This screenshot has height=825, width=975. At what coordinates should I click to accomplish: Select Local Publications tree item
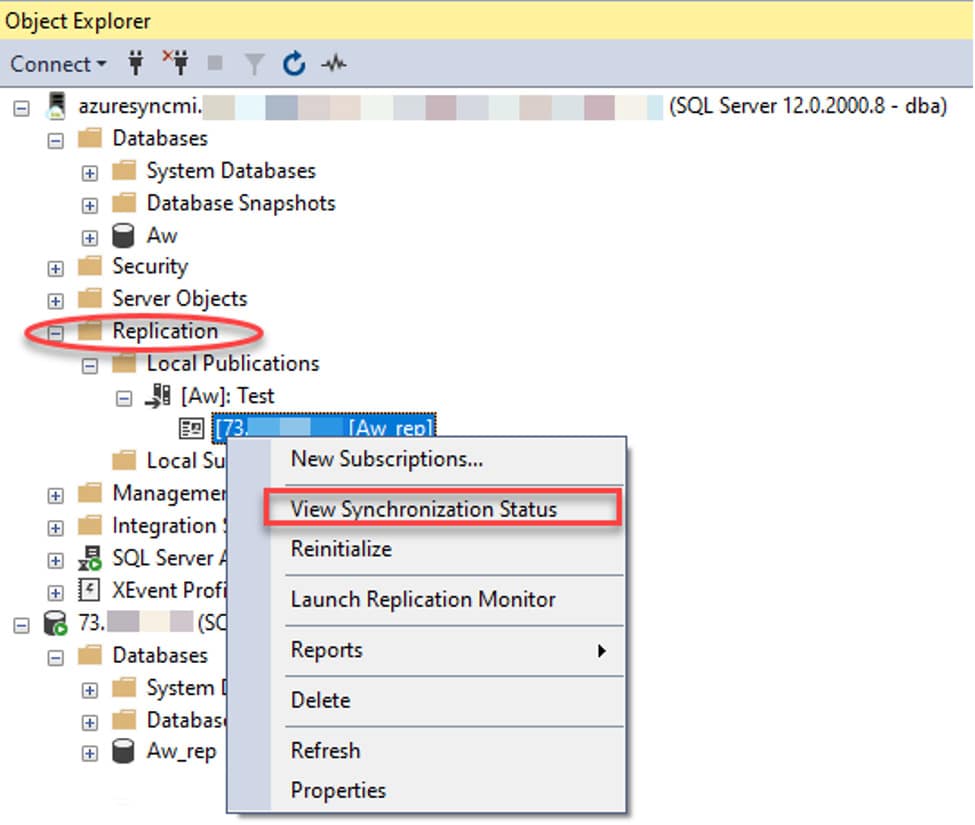coord(233,363)
